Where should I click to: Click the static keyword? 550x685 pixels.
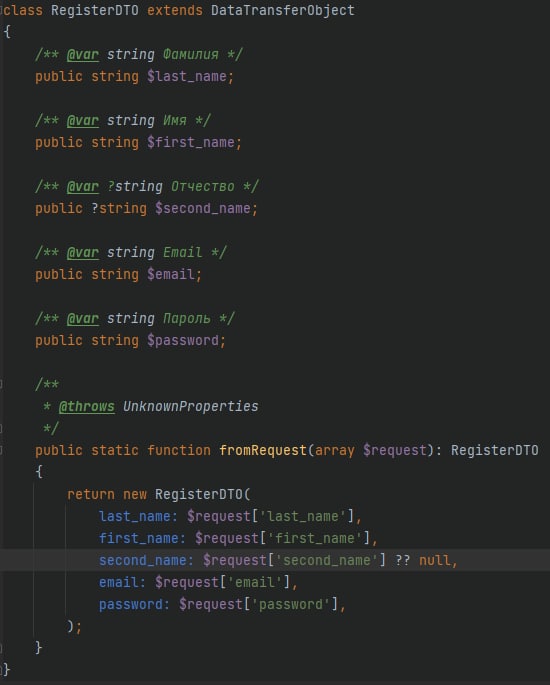coord(115,450)
